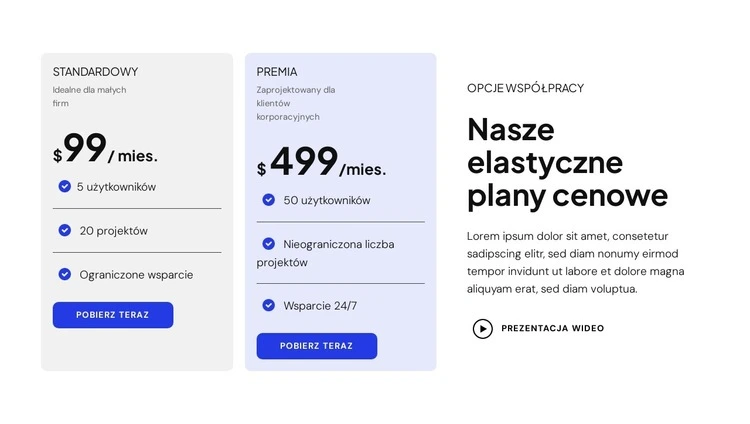Click the Idealne dla małych firm subtitle
Viewport: 750px width, 424px height.
coord(89,96)
